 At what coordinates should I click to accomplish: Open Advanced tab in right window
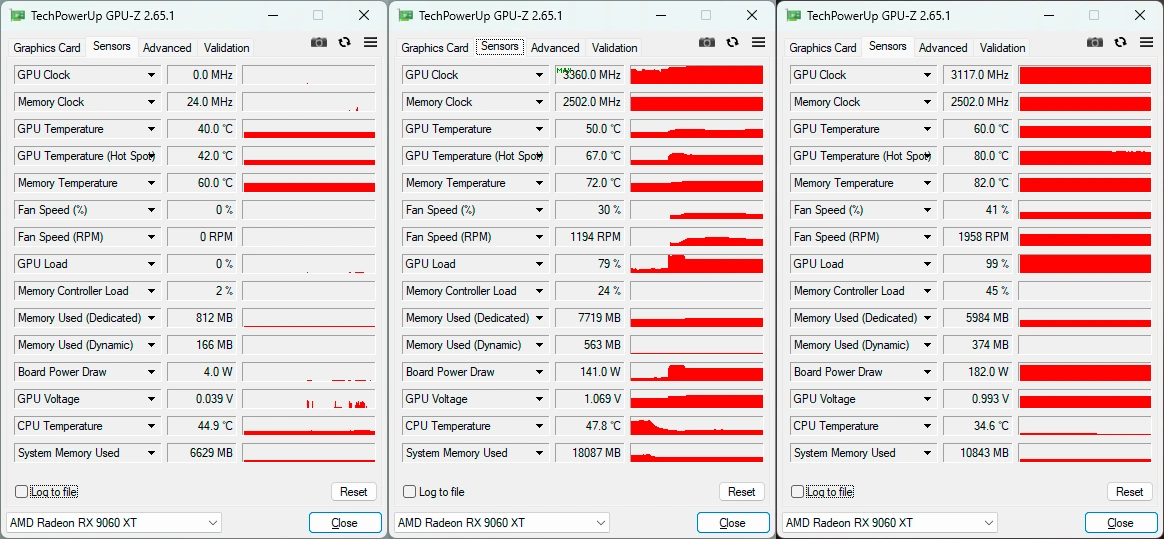(943, 48)
